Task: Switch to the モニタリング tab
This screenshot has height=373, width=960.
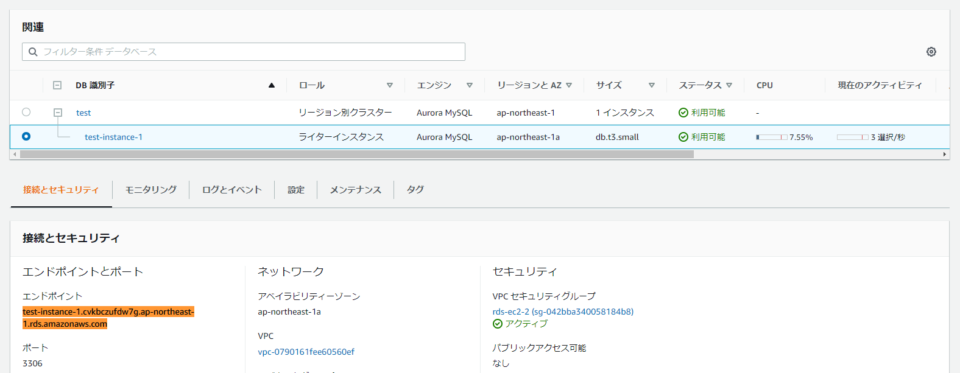Action: point(151,190)
